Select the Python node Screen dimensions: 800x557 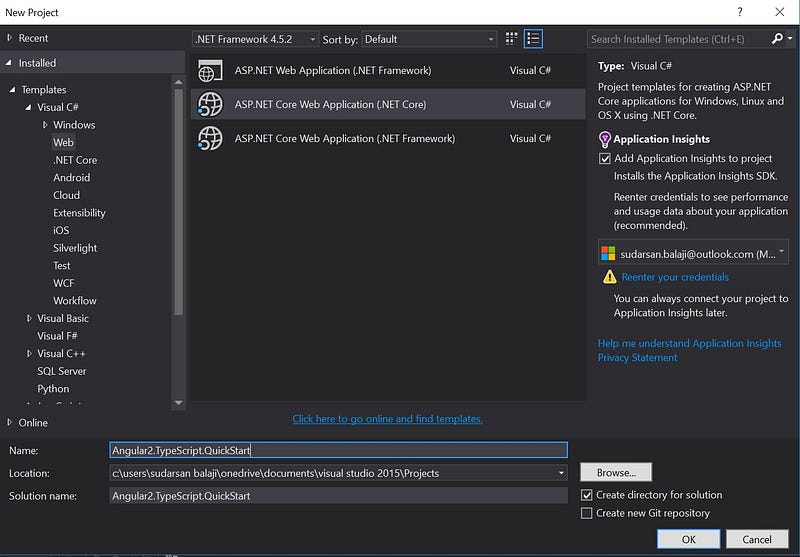coord(53,389)
